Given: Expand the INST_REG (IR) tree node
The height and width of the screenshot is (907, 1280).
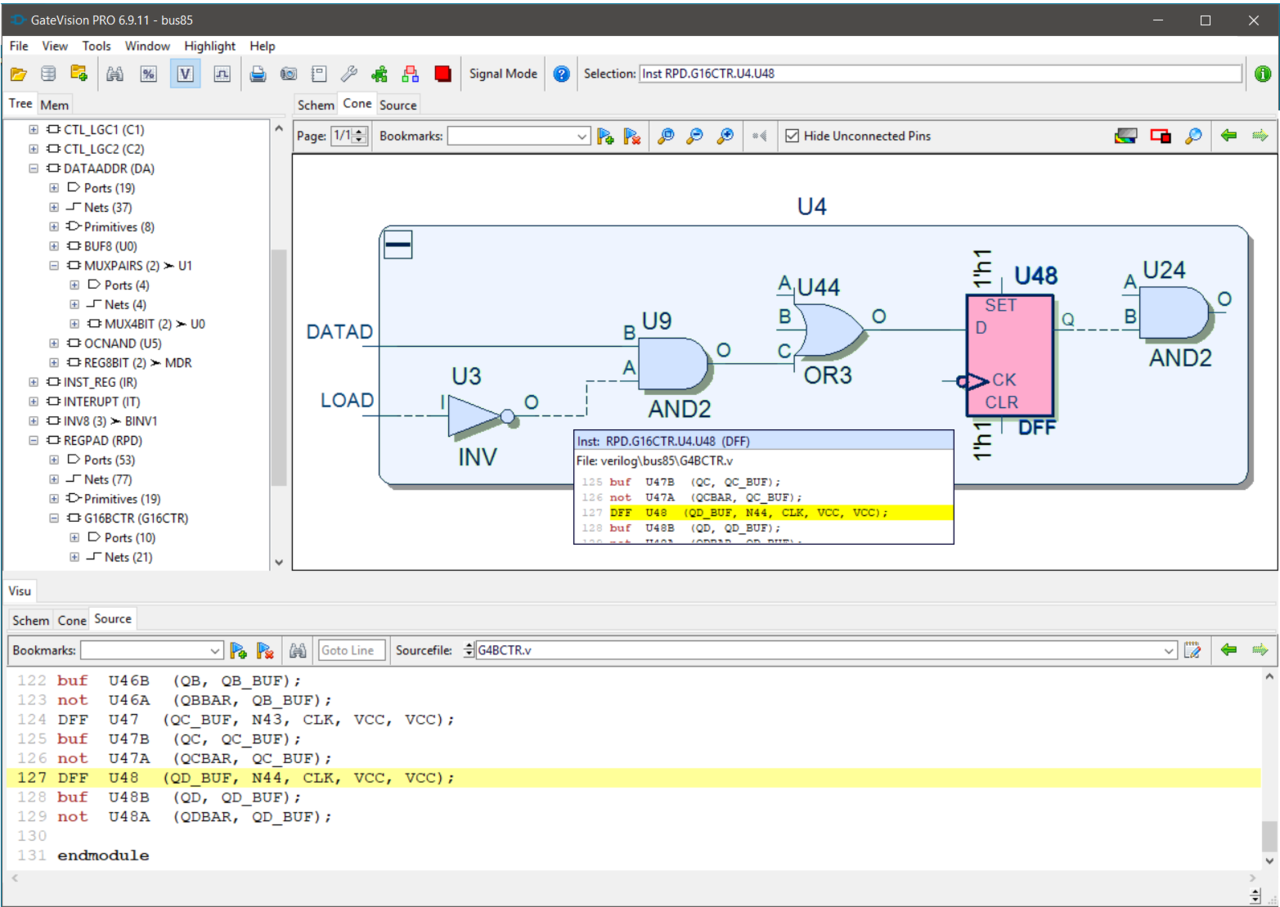Looking at the screenshot, I should point(34,382).
